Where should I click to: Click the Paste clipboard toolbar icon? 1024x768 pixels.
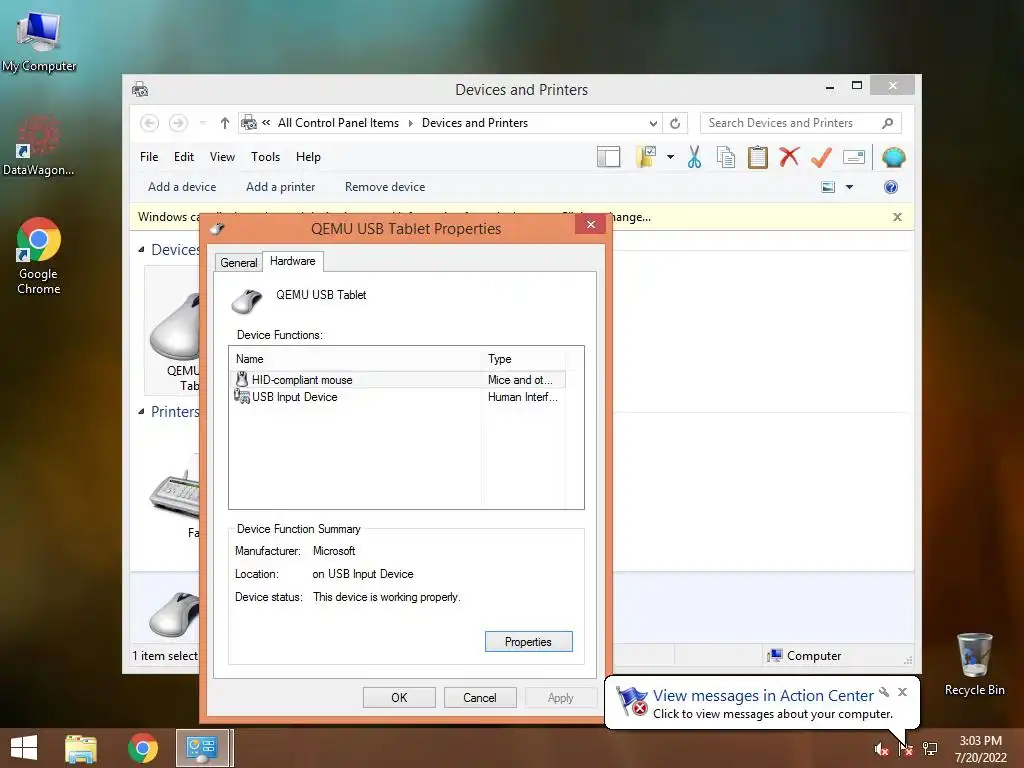coord(758,157)
